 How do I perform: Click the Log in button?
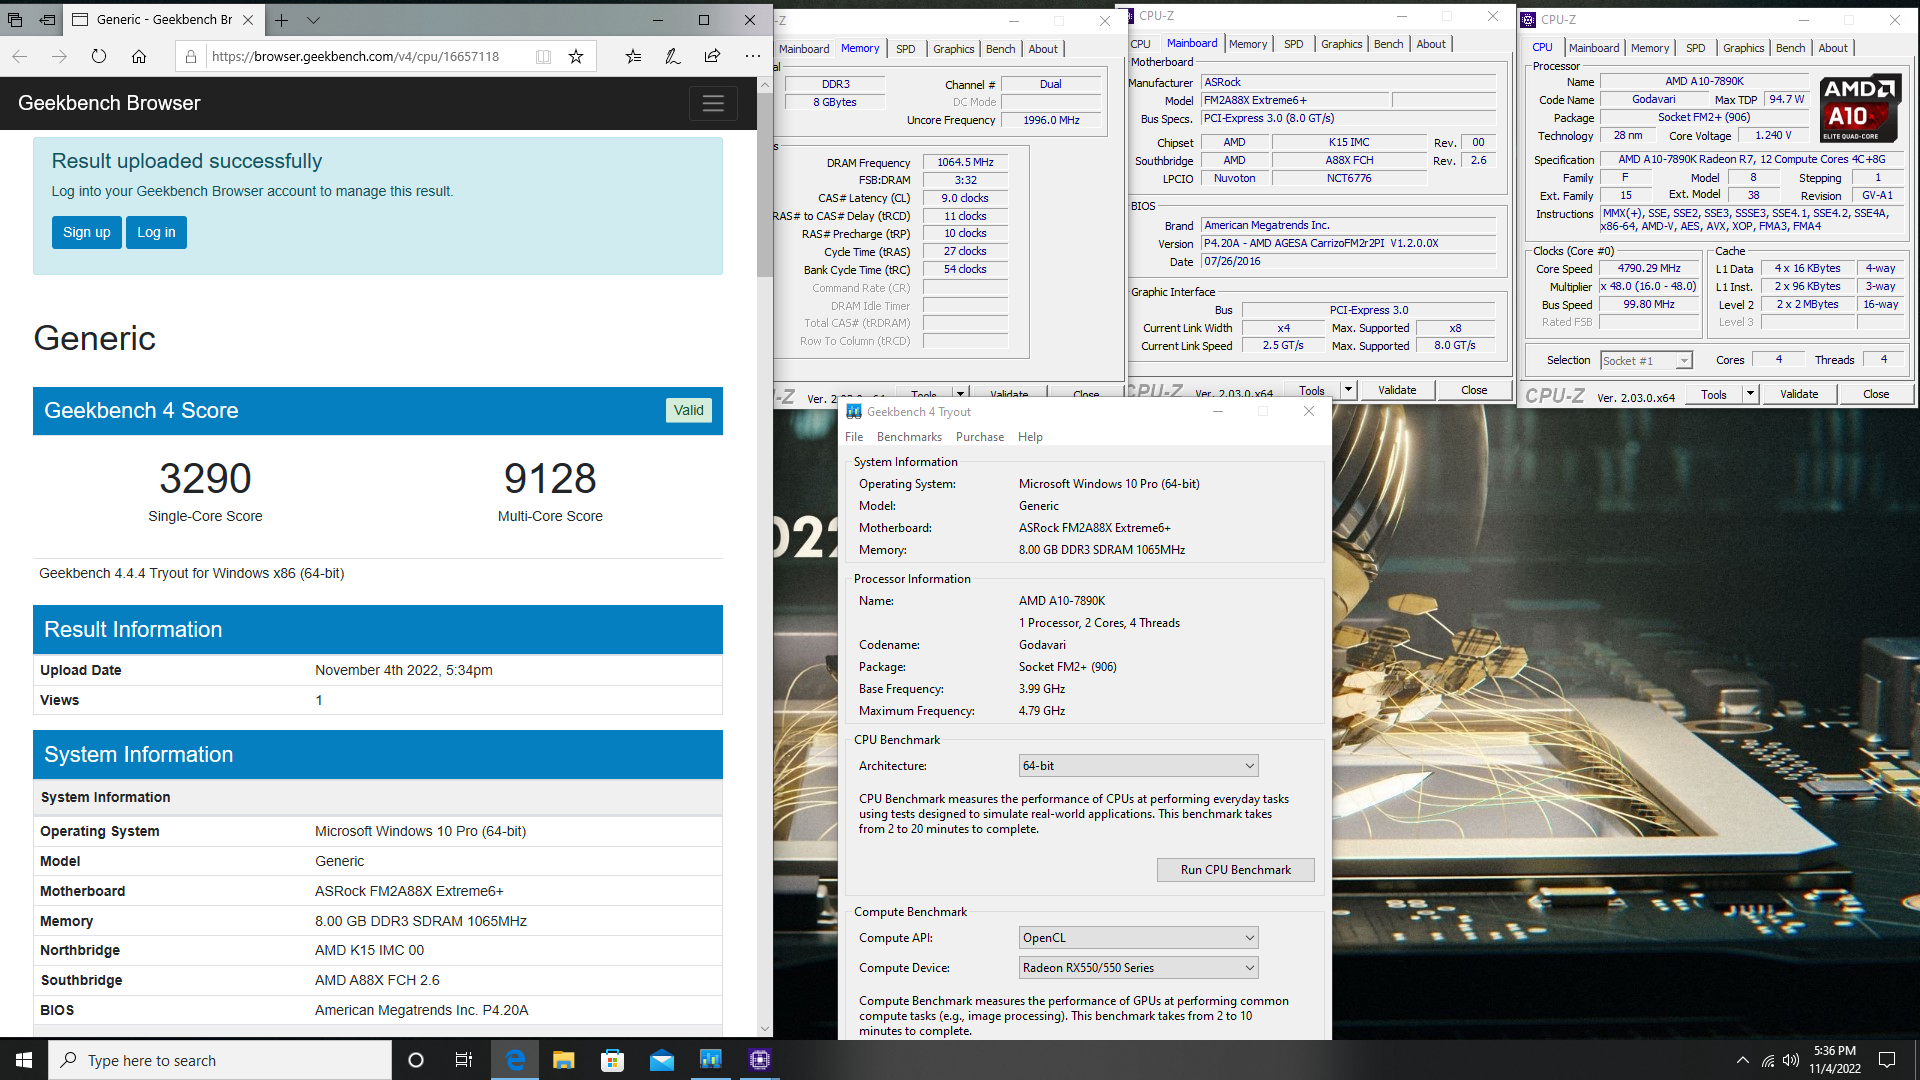click(x=156, y=232)
